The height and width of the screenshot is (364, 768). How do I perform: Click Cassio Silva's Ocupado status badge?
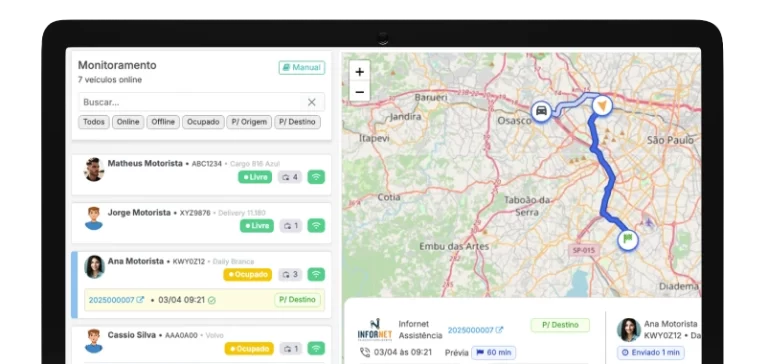click(x=249, y=349)
